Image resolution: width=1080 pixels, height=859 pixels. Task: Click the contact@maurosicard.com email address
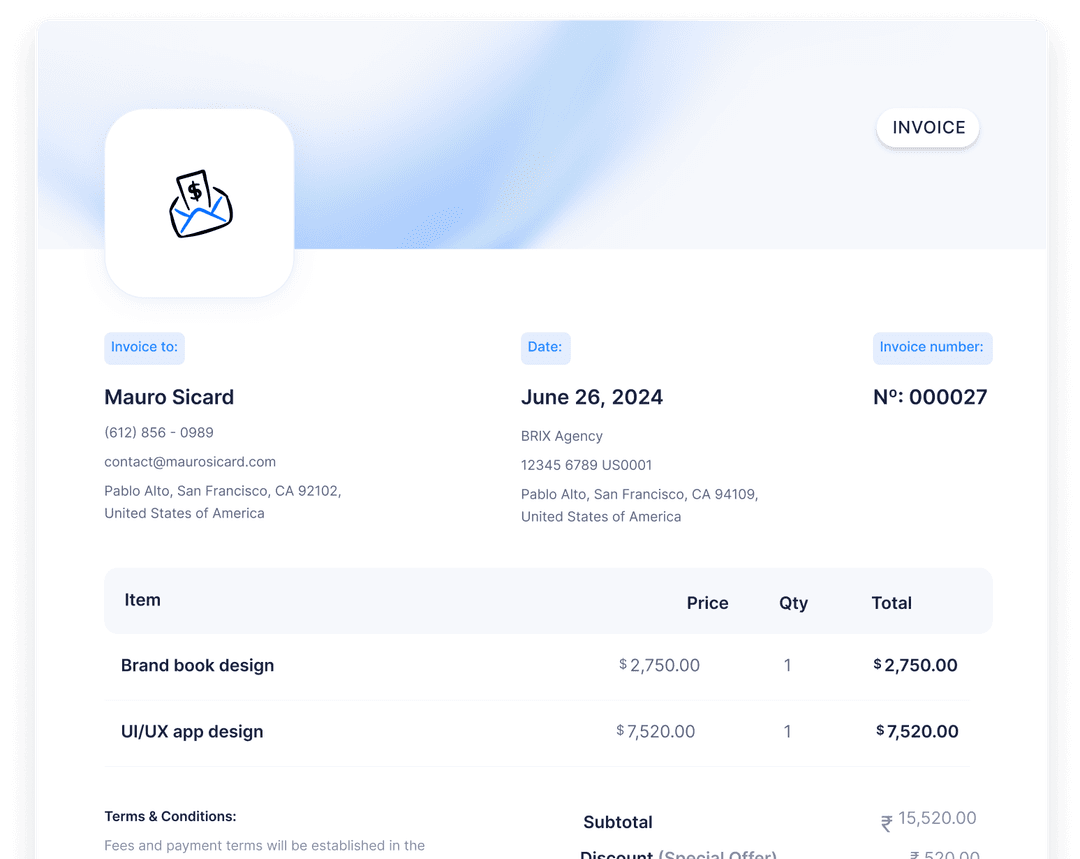[x=190, y=462]
